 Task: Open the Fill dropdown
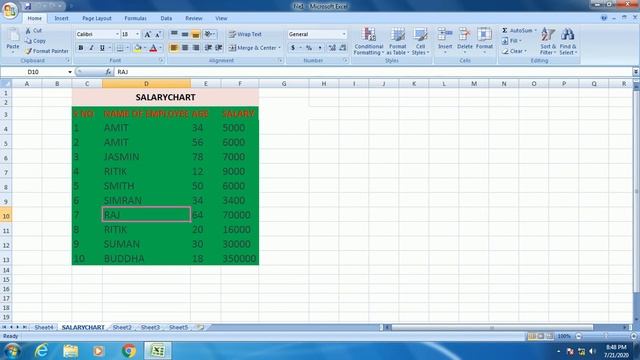512,41
